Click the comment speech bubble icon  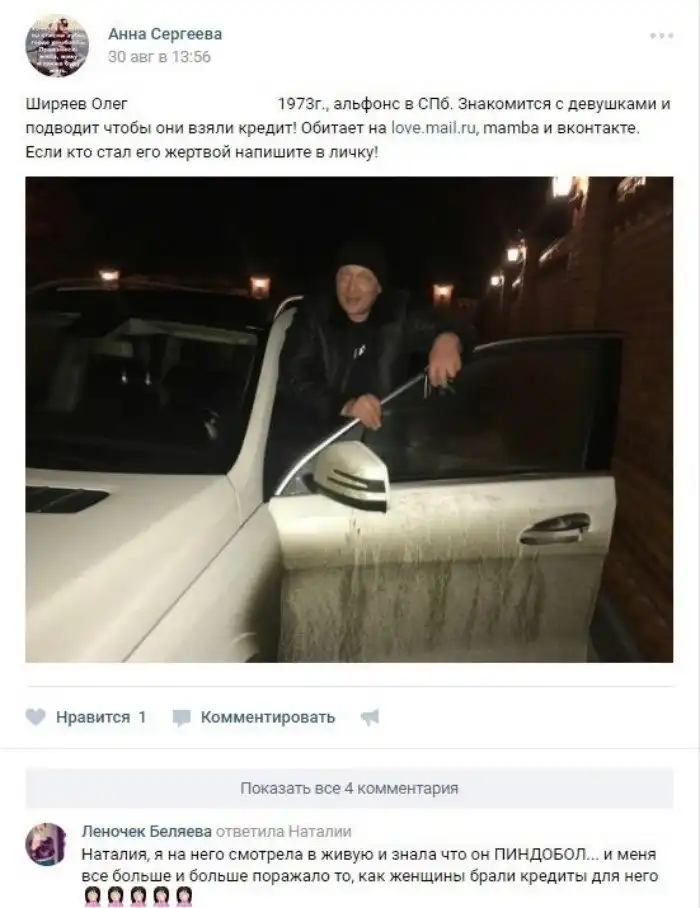coord(181,717)
